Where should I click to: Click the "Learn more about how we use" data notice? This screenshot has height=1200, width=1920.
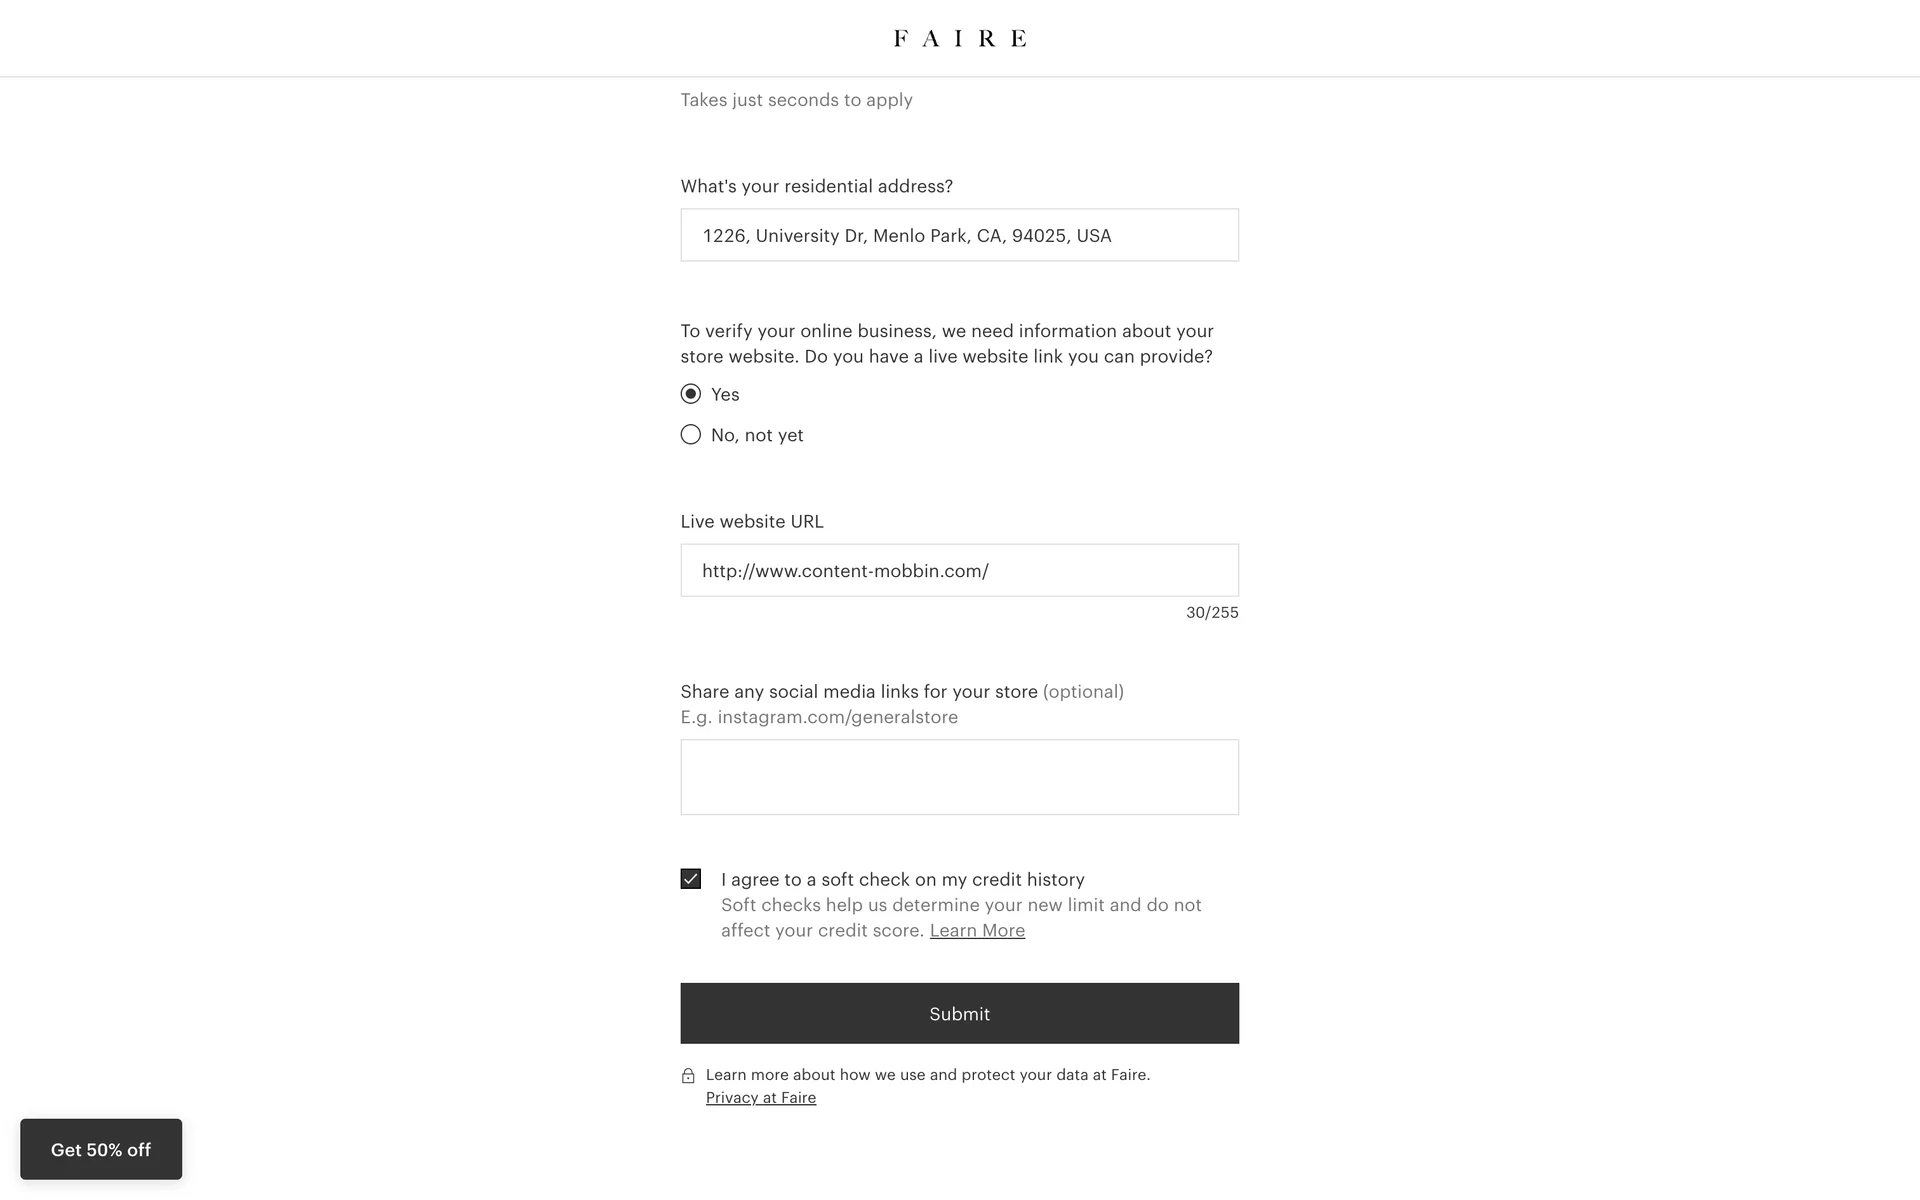pyautogui.click(x=927, y=1074)
